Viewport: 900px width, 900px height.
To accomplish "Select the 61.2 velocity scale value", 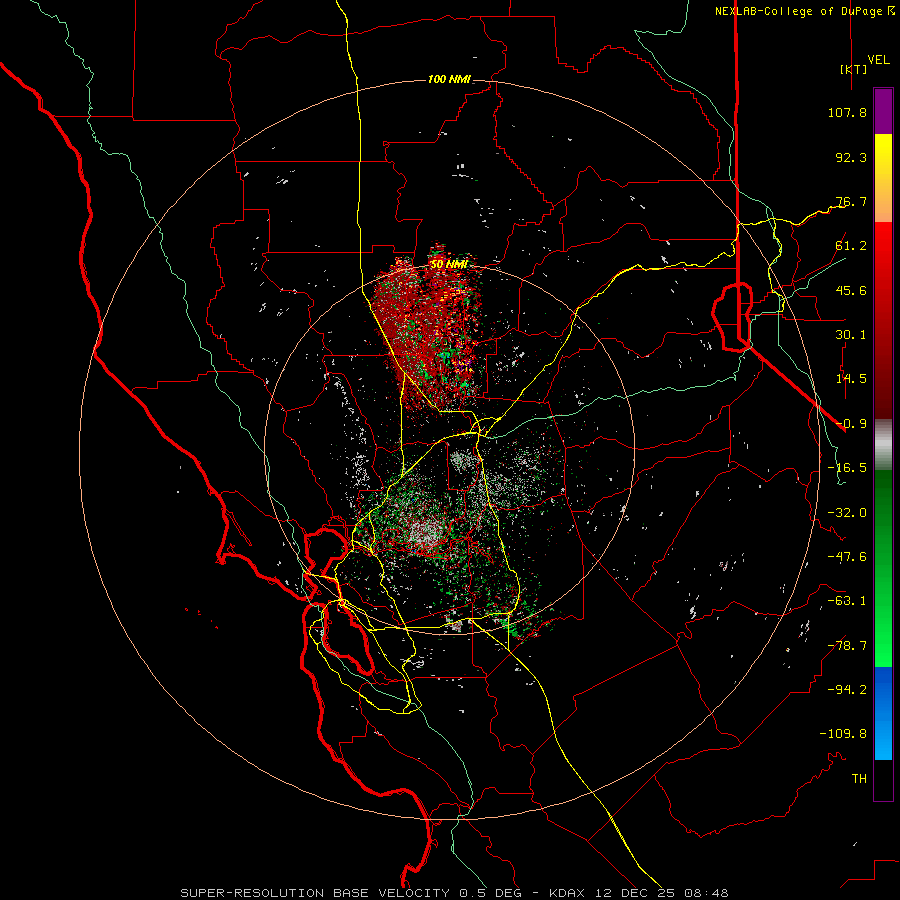I will [851, 246].
